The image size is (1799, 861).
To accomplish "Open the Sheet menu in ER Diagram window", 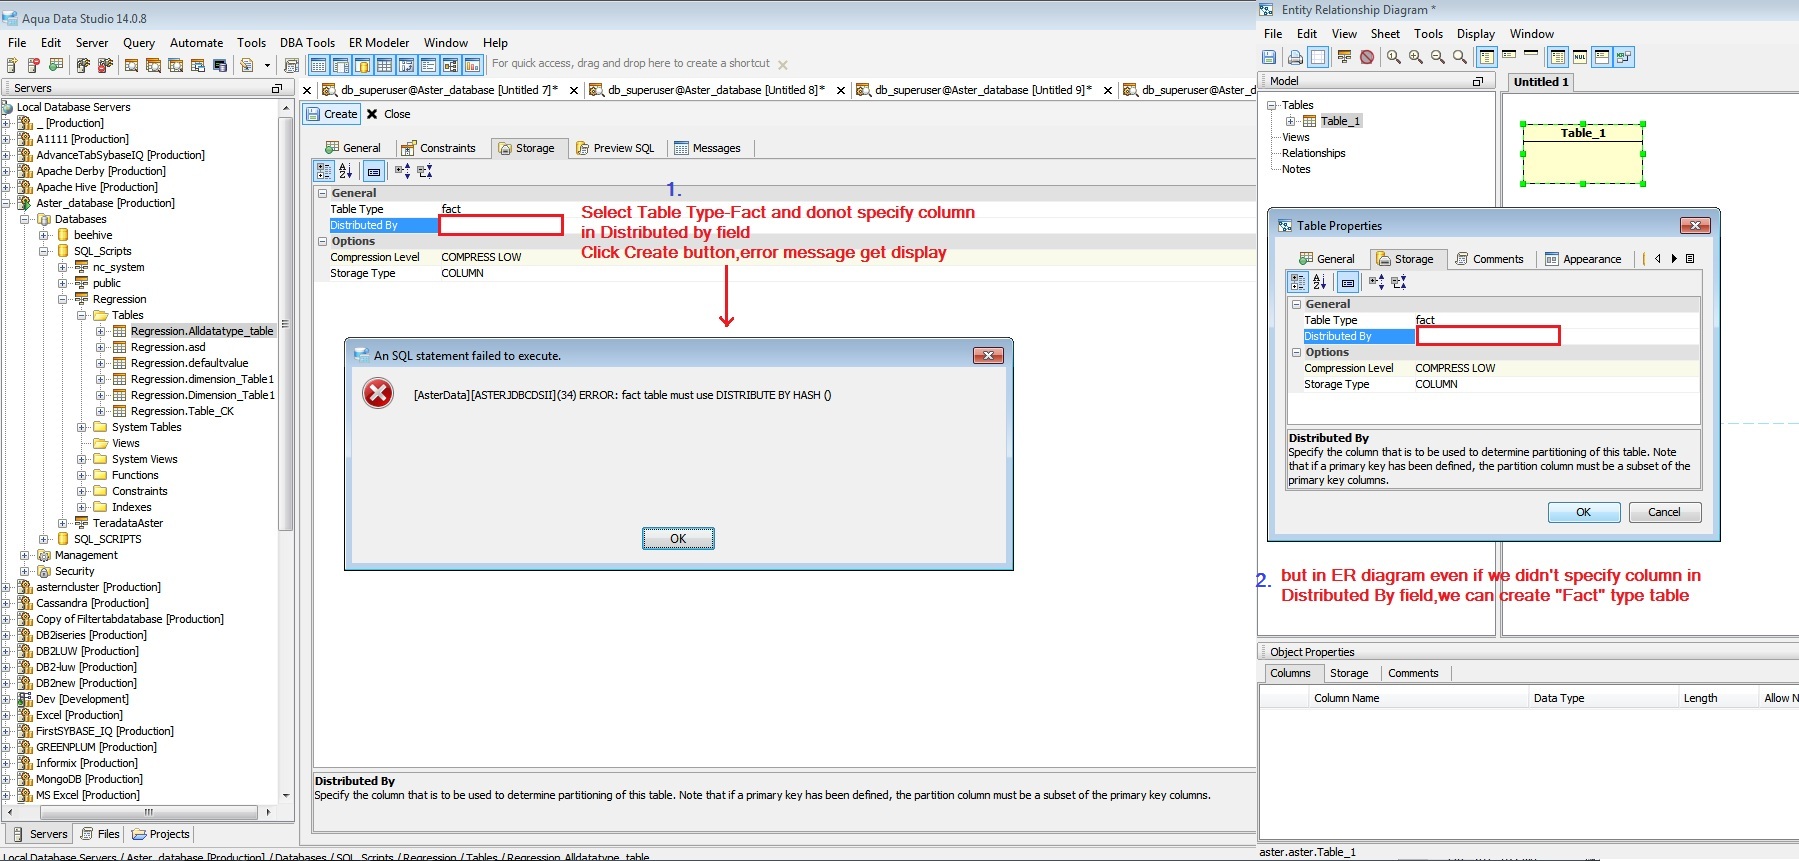I will coord(1385,34).
